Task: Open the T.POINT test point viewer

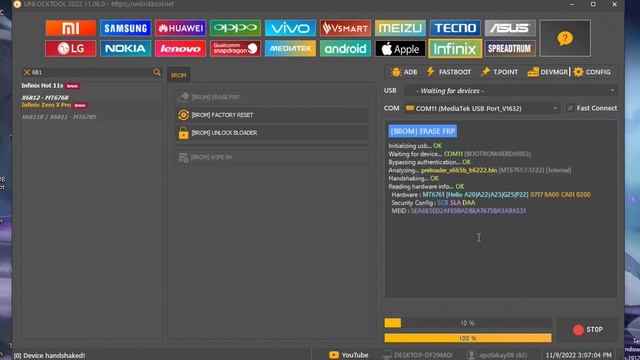Action: tap(499, 72)
